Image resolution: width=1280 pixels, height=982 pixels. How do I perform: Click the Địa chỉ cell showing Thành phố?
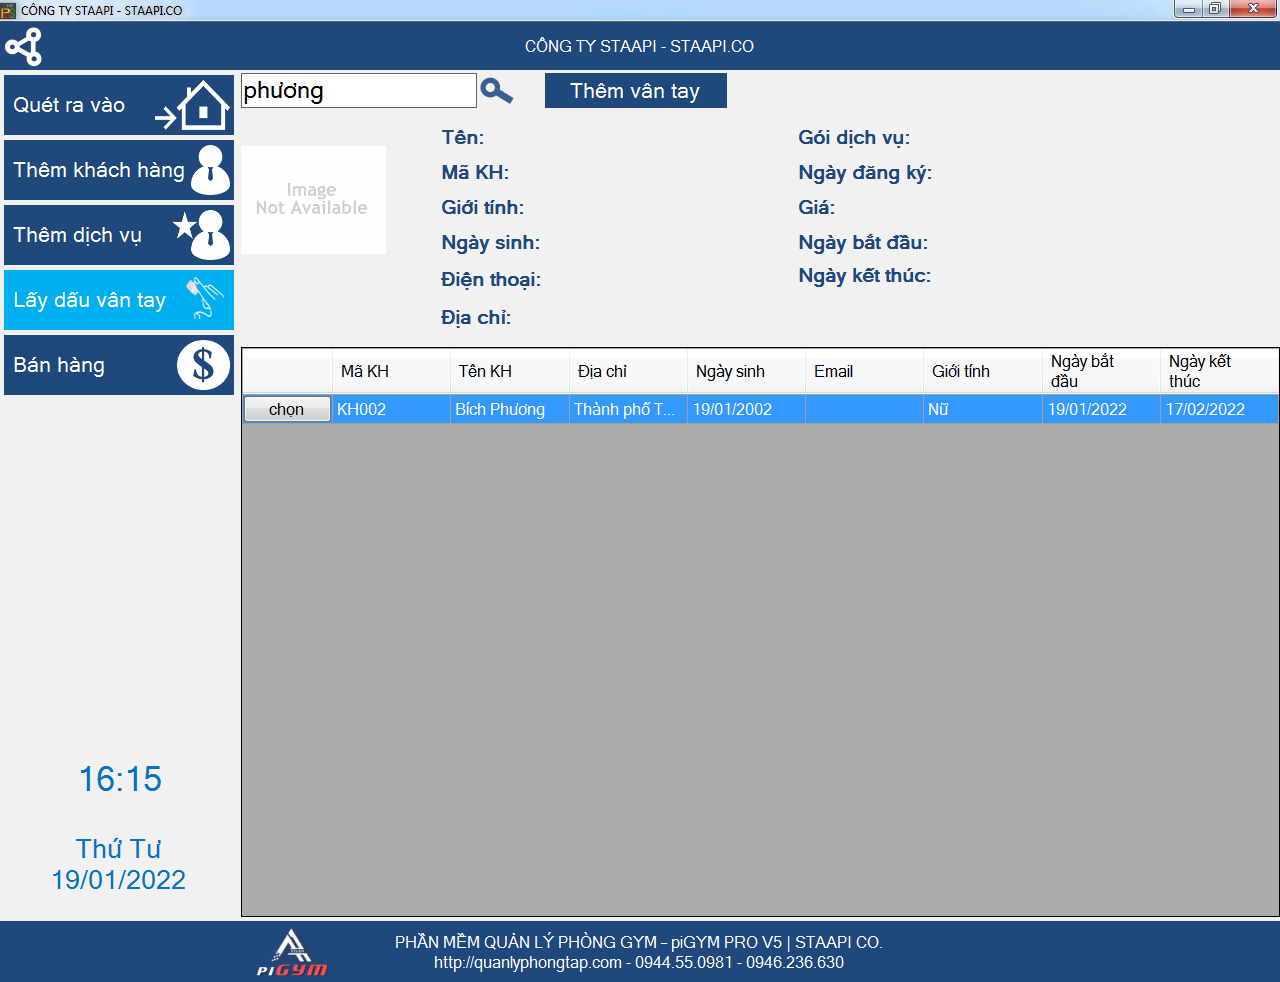(x=627, y=409)
